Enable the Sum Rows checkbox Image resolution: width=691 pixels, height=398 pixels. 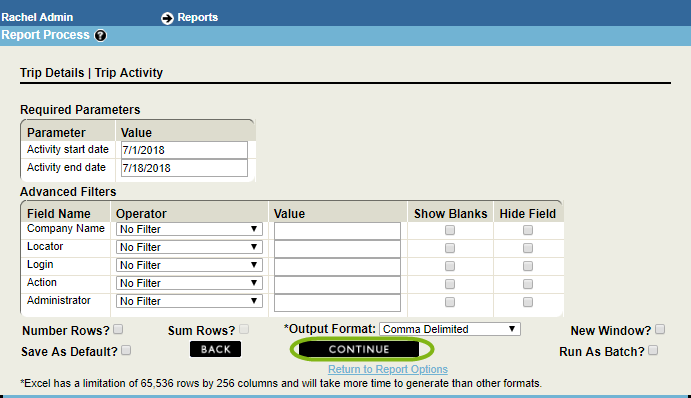click(x=244, y=329)
